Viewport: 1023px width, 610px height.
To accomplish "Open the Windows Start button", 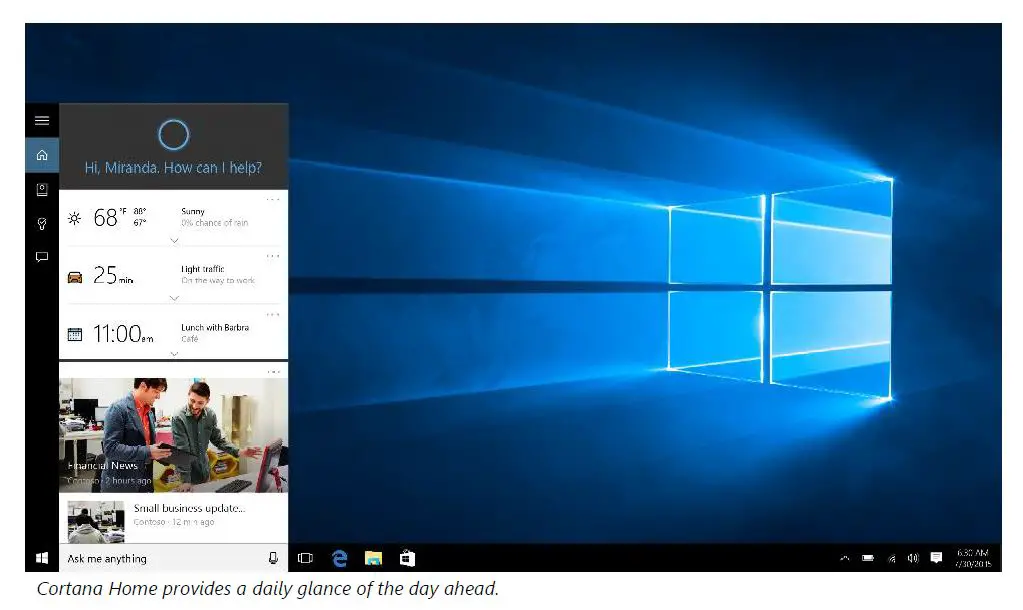I will (42, 558).
